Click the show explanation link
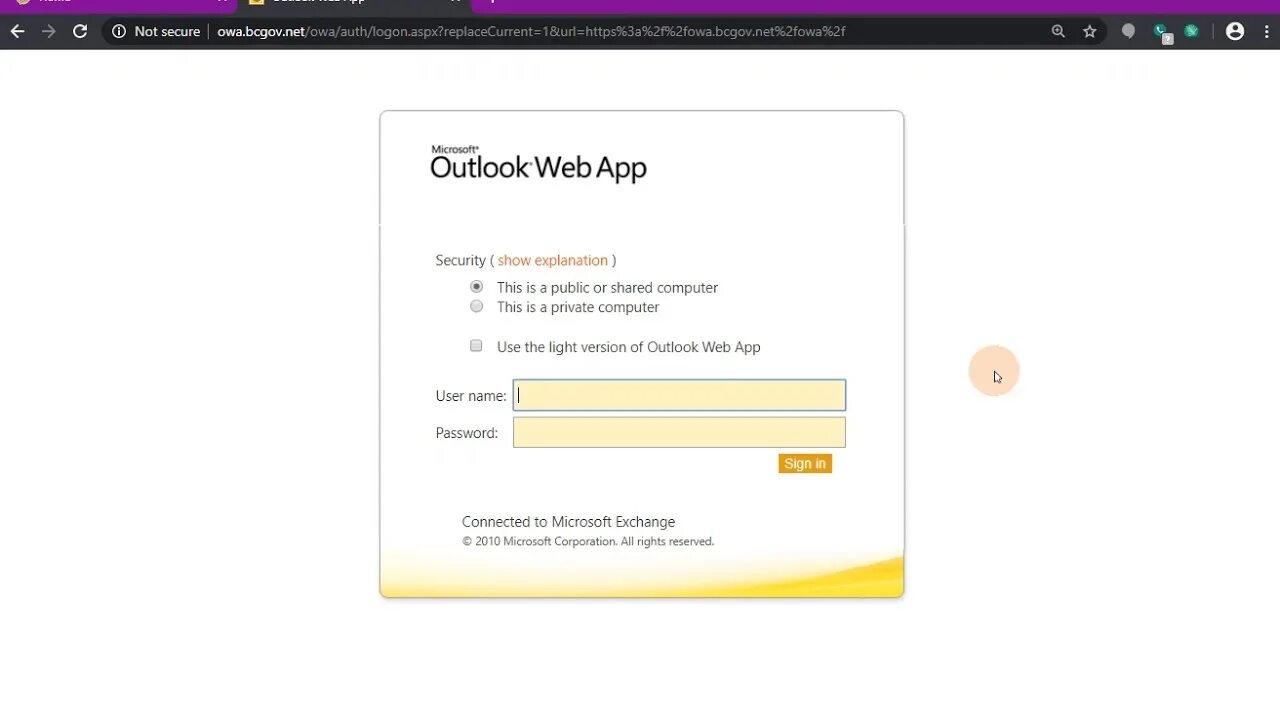This screenshot has height=720, width=1280. 552,260
